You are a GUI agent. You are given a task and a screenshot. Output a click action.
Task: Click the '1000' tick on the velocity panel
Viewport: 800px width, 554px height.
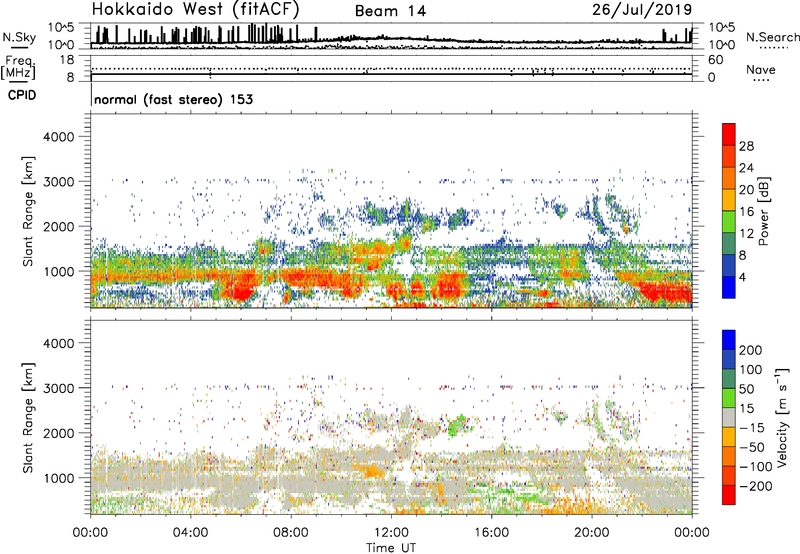58,479
